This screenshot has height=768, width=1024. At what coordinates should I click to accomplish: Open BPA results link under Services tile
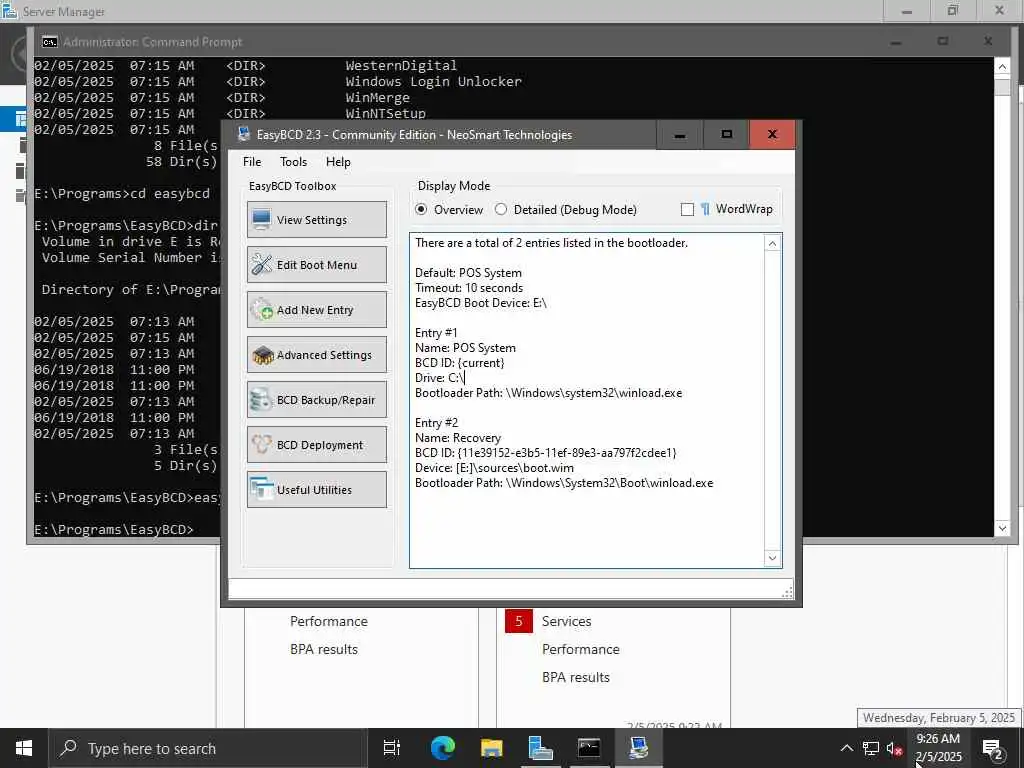(576, 677)
